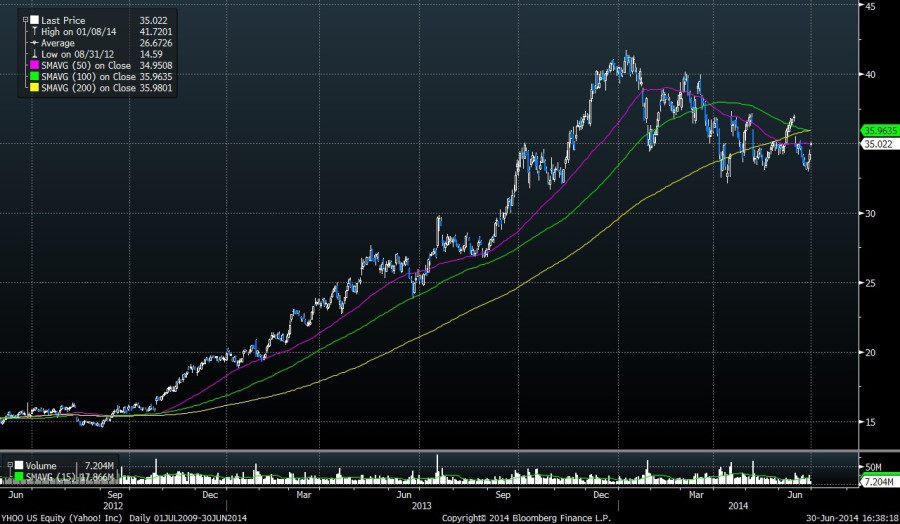
Task: Click the white Last Price color swatch
Action: (x=32, y=19)
